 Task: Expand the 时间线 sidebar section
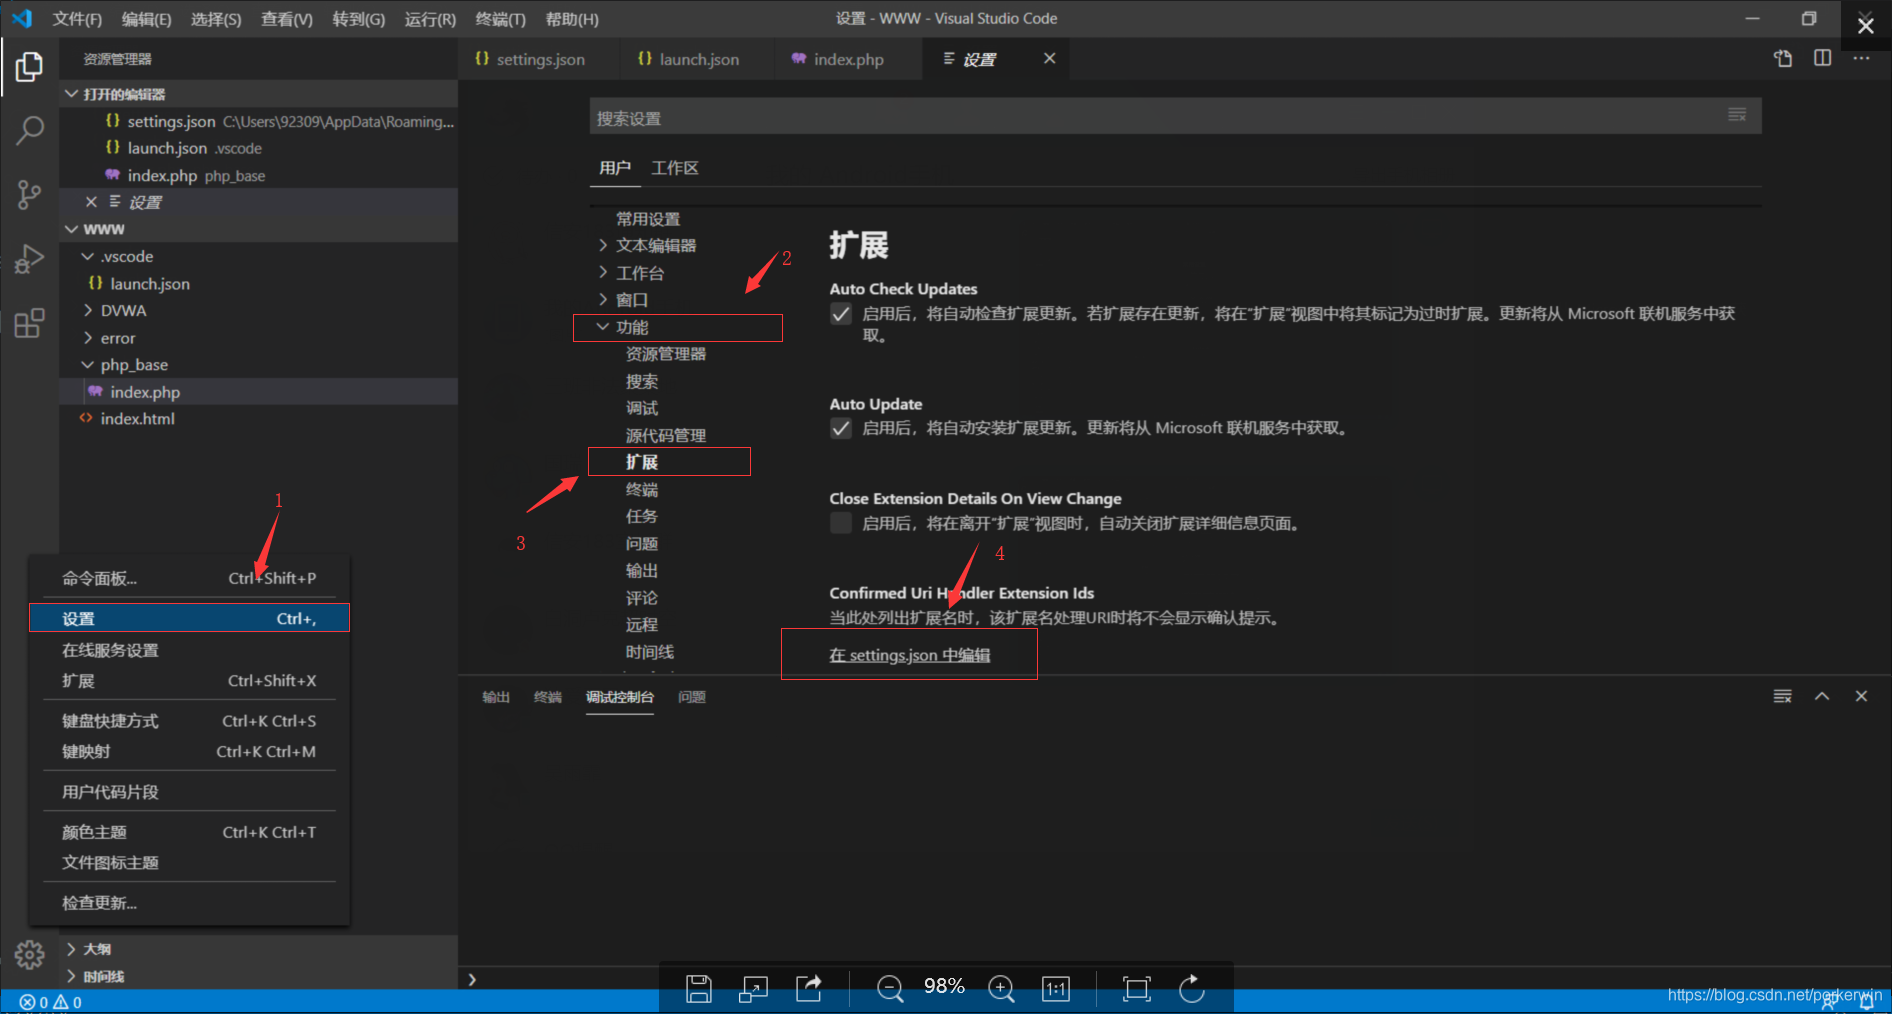click(71, 976)
